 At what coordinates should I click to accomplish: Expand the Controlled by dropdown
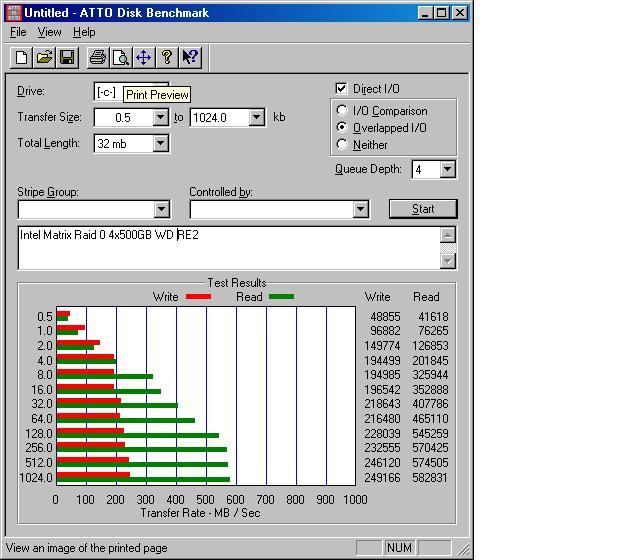(360, 209)
